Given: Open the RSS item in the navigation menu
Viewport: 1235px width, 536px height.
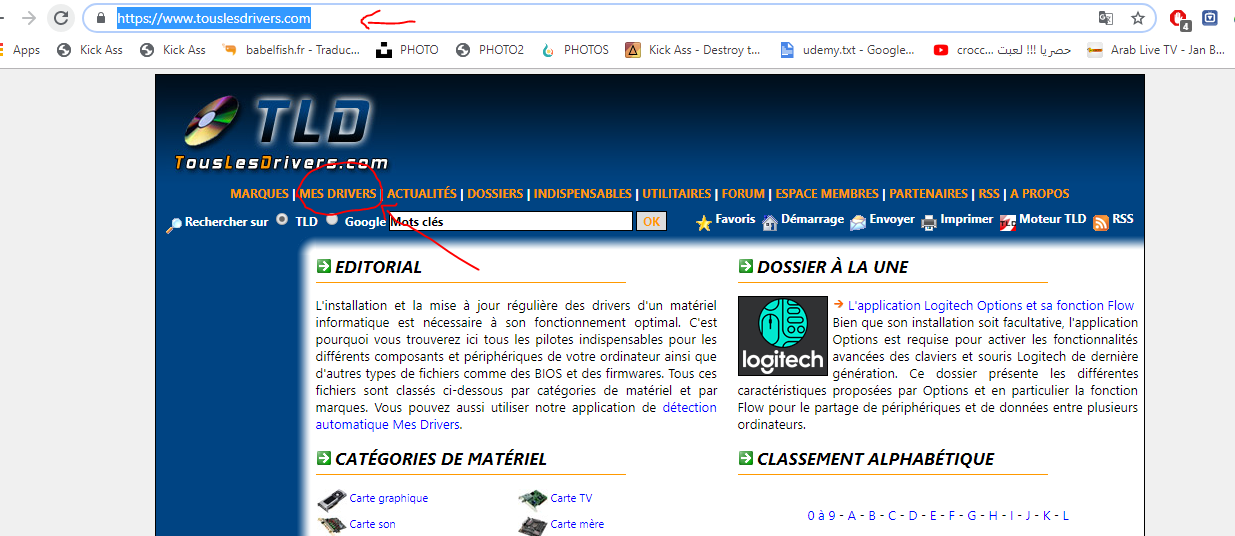Looking at the screenshot, I should pyautogui.click(x=989, y=194).
